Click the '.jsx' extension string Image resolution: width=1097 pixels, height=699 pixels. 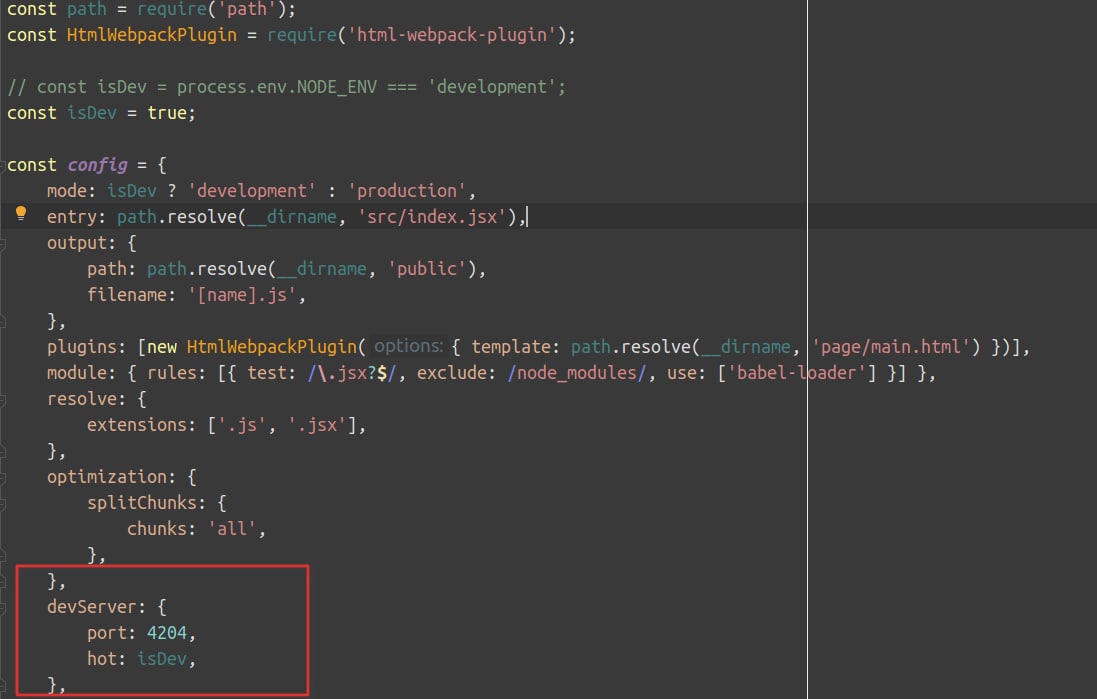pos(317,425)
